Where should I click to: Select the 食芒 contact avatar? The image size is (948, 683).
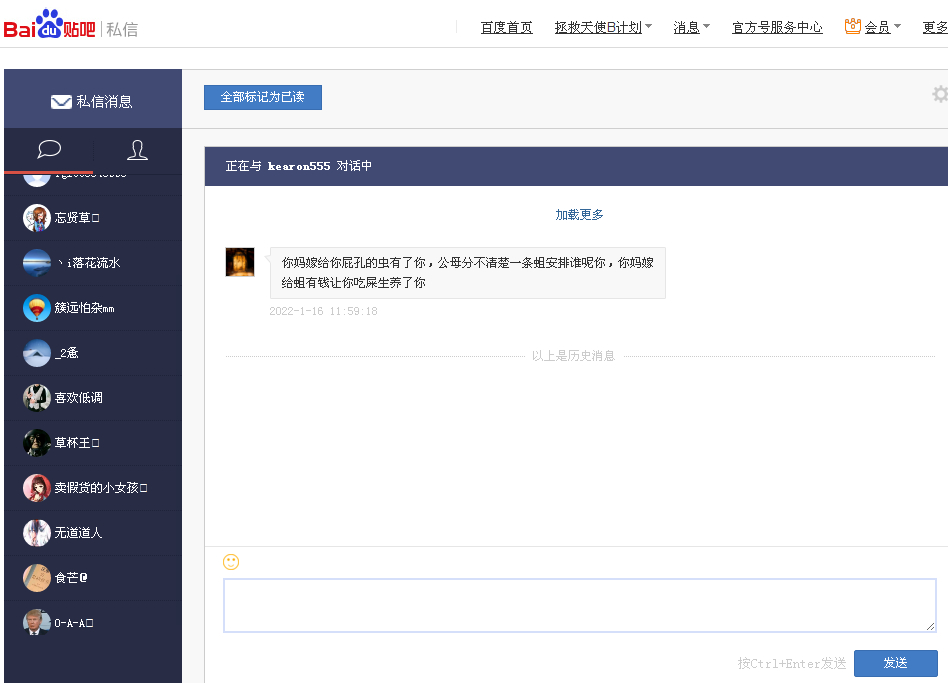pos(37,577)
